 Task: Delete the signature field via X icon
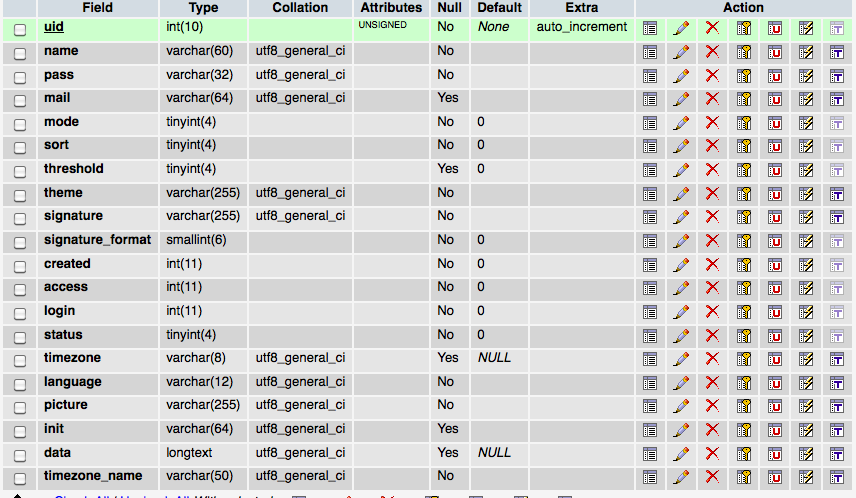(x=712, y=216)
